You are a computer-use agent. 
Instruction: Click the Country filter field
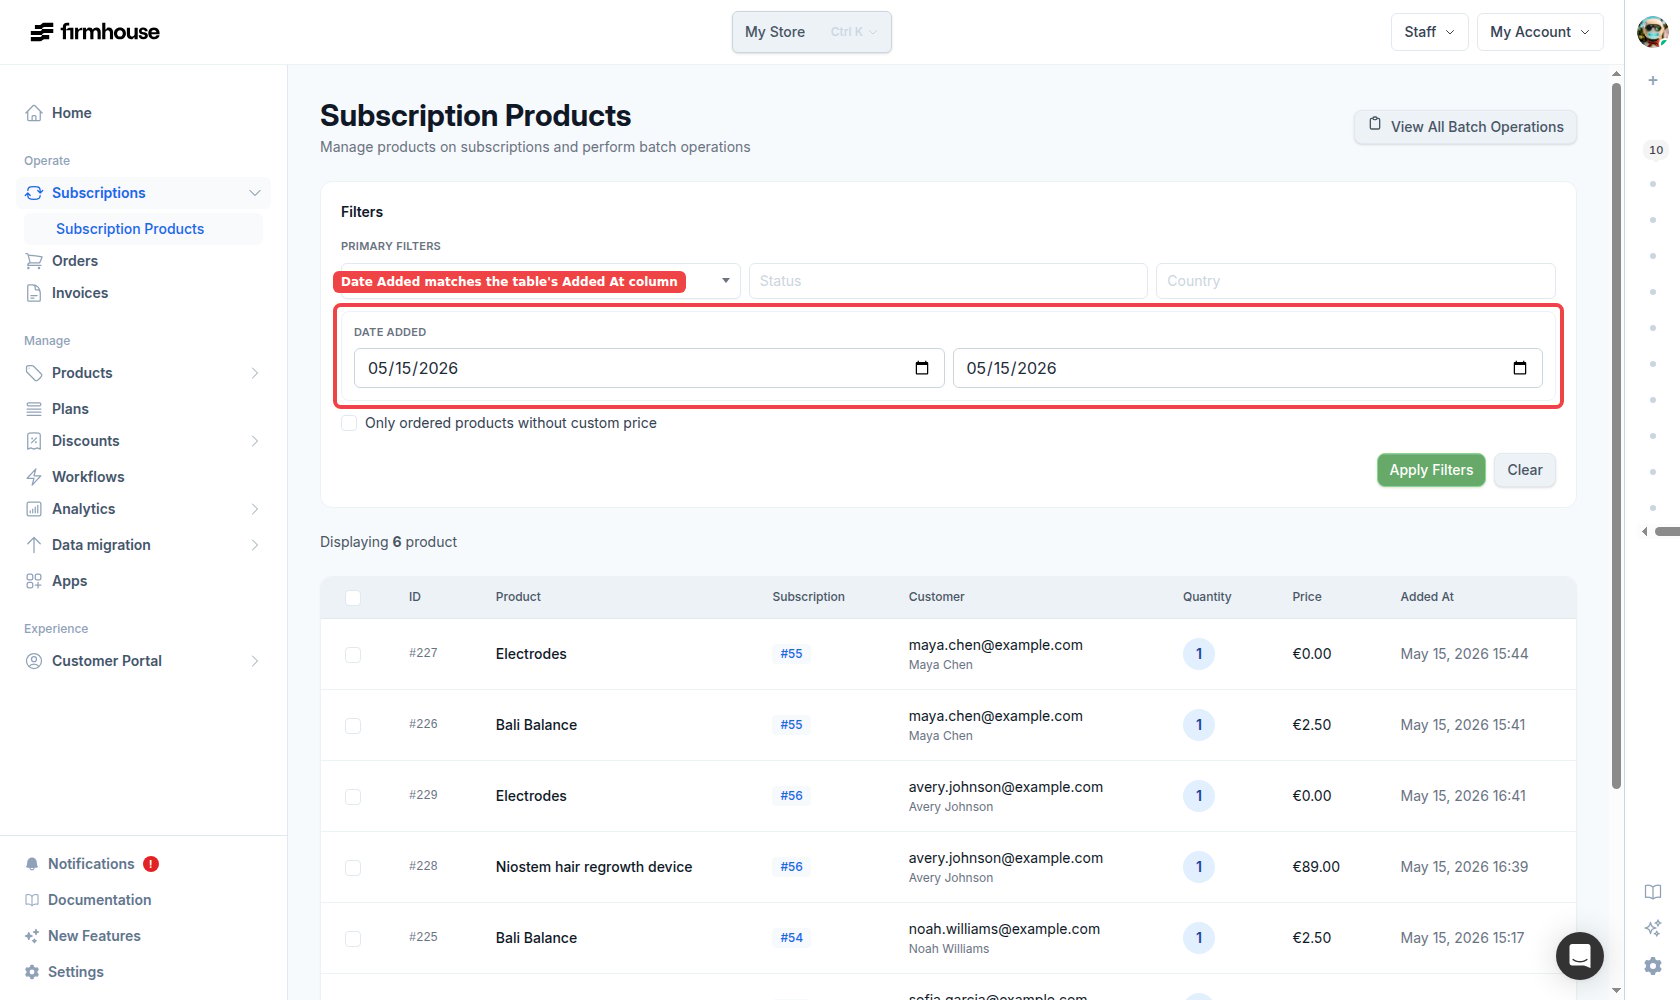pos(1355,281)
